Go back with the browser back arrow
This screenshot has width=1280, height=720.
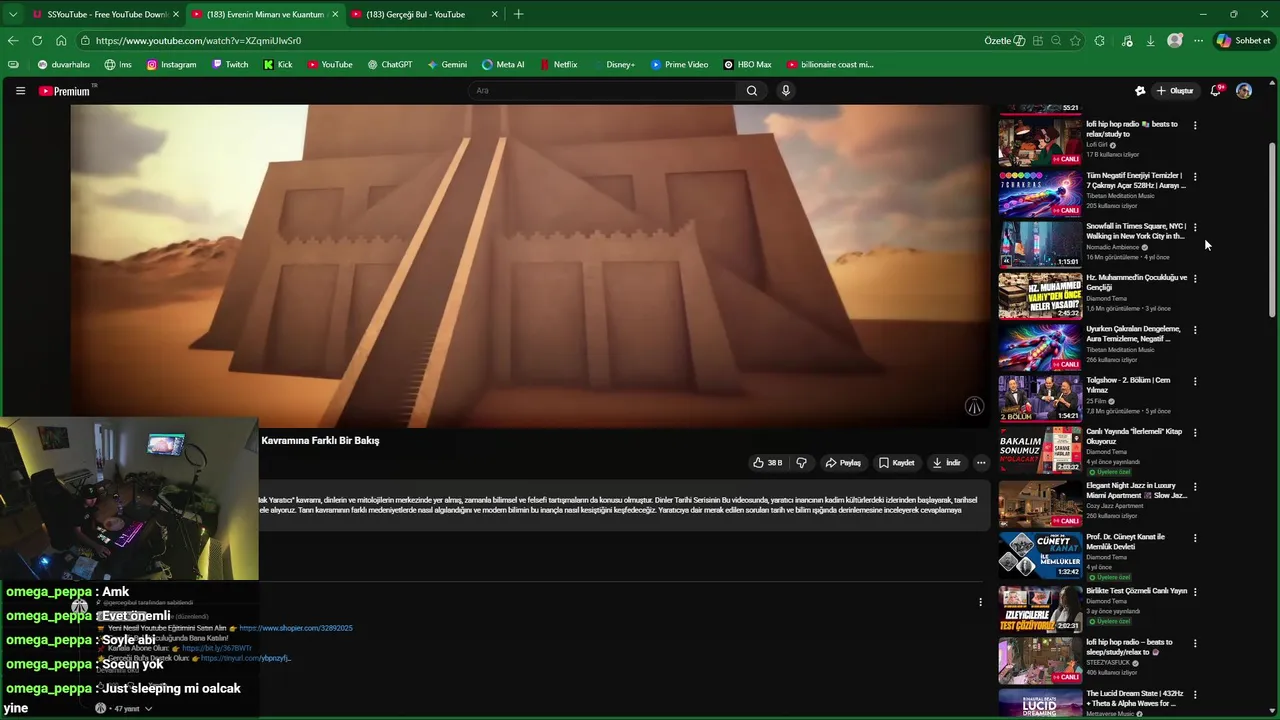[13, 41]
